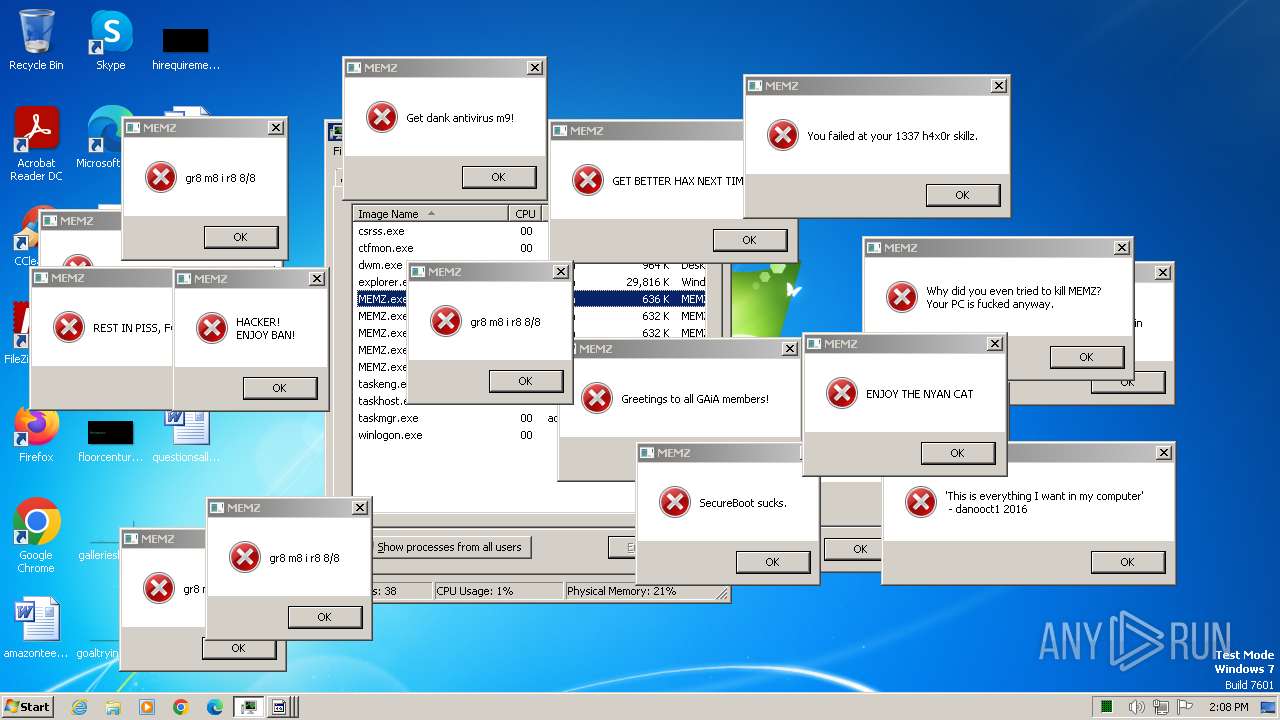Viewport: 1280px width, 720px height.
Task: Click error icon in REST IN PISS dialog
Action: click(69, 327)
